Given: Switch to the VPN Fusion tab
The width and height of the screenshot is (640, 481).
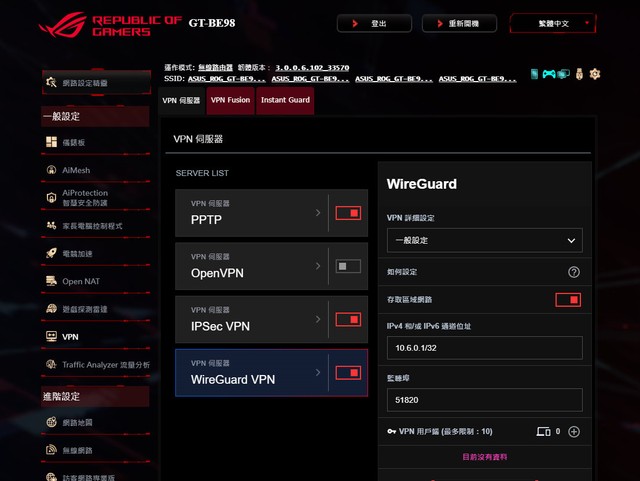Looking at the screenshot, I should pyautogui.click(x=230, y=100).
